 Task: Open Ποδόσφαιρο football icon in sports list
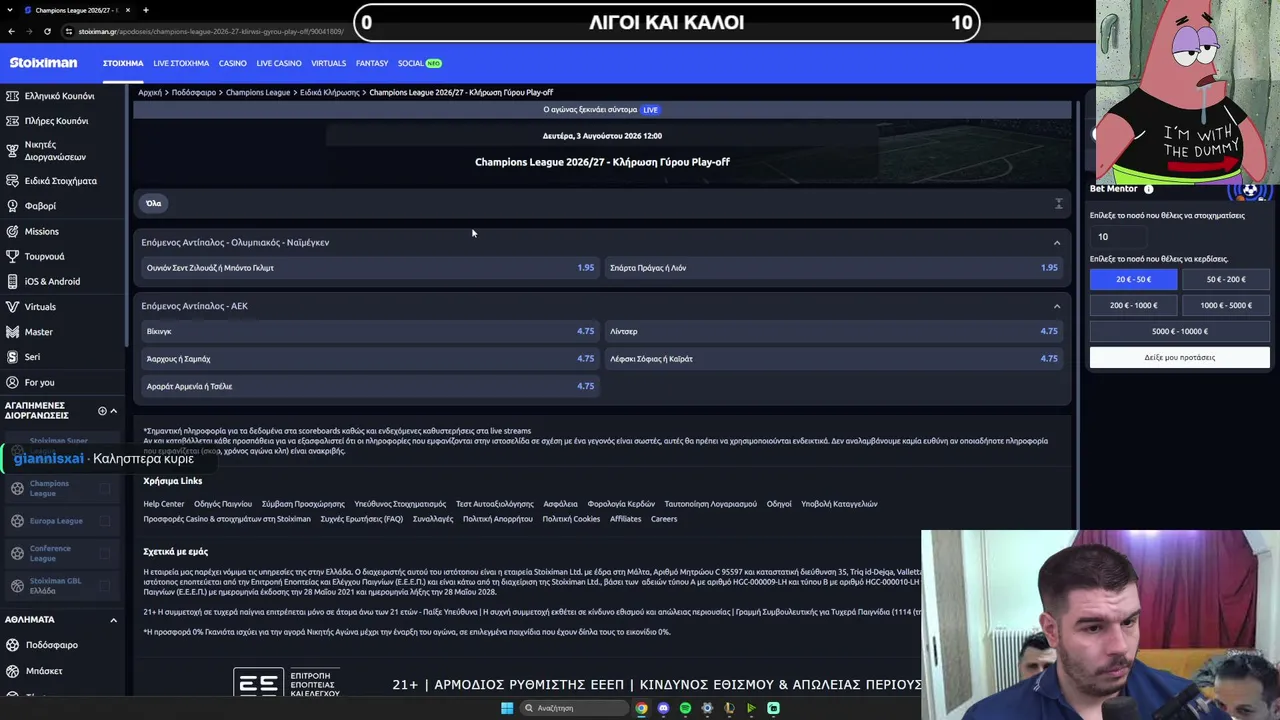coord(13,645)
